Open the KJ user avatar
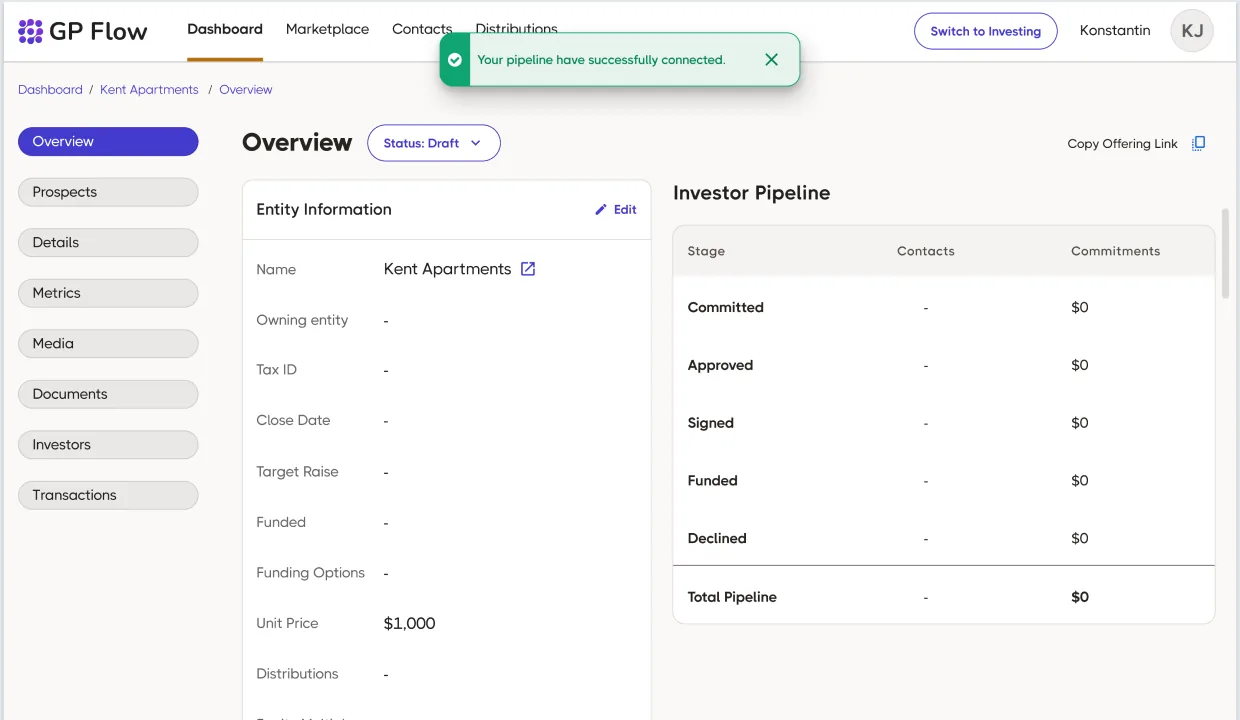 [1192, 31]
